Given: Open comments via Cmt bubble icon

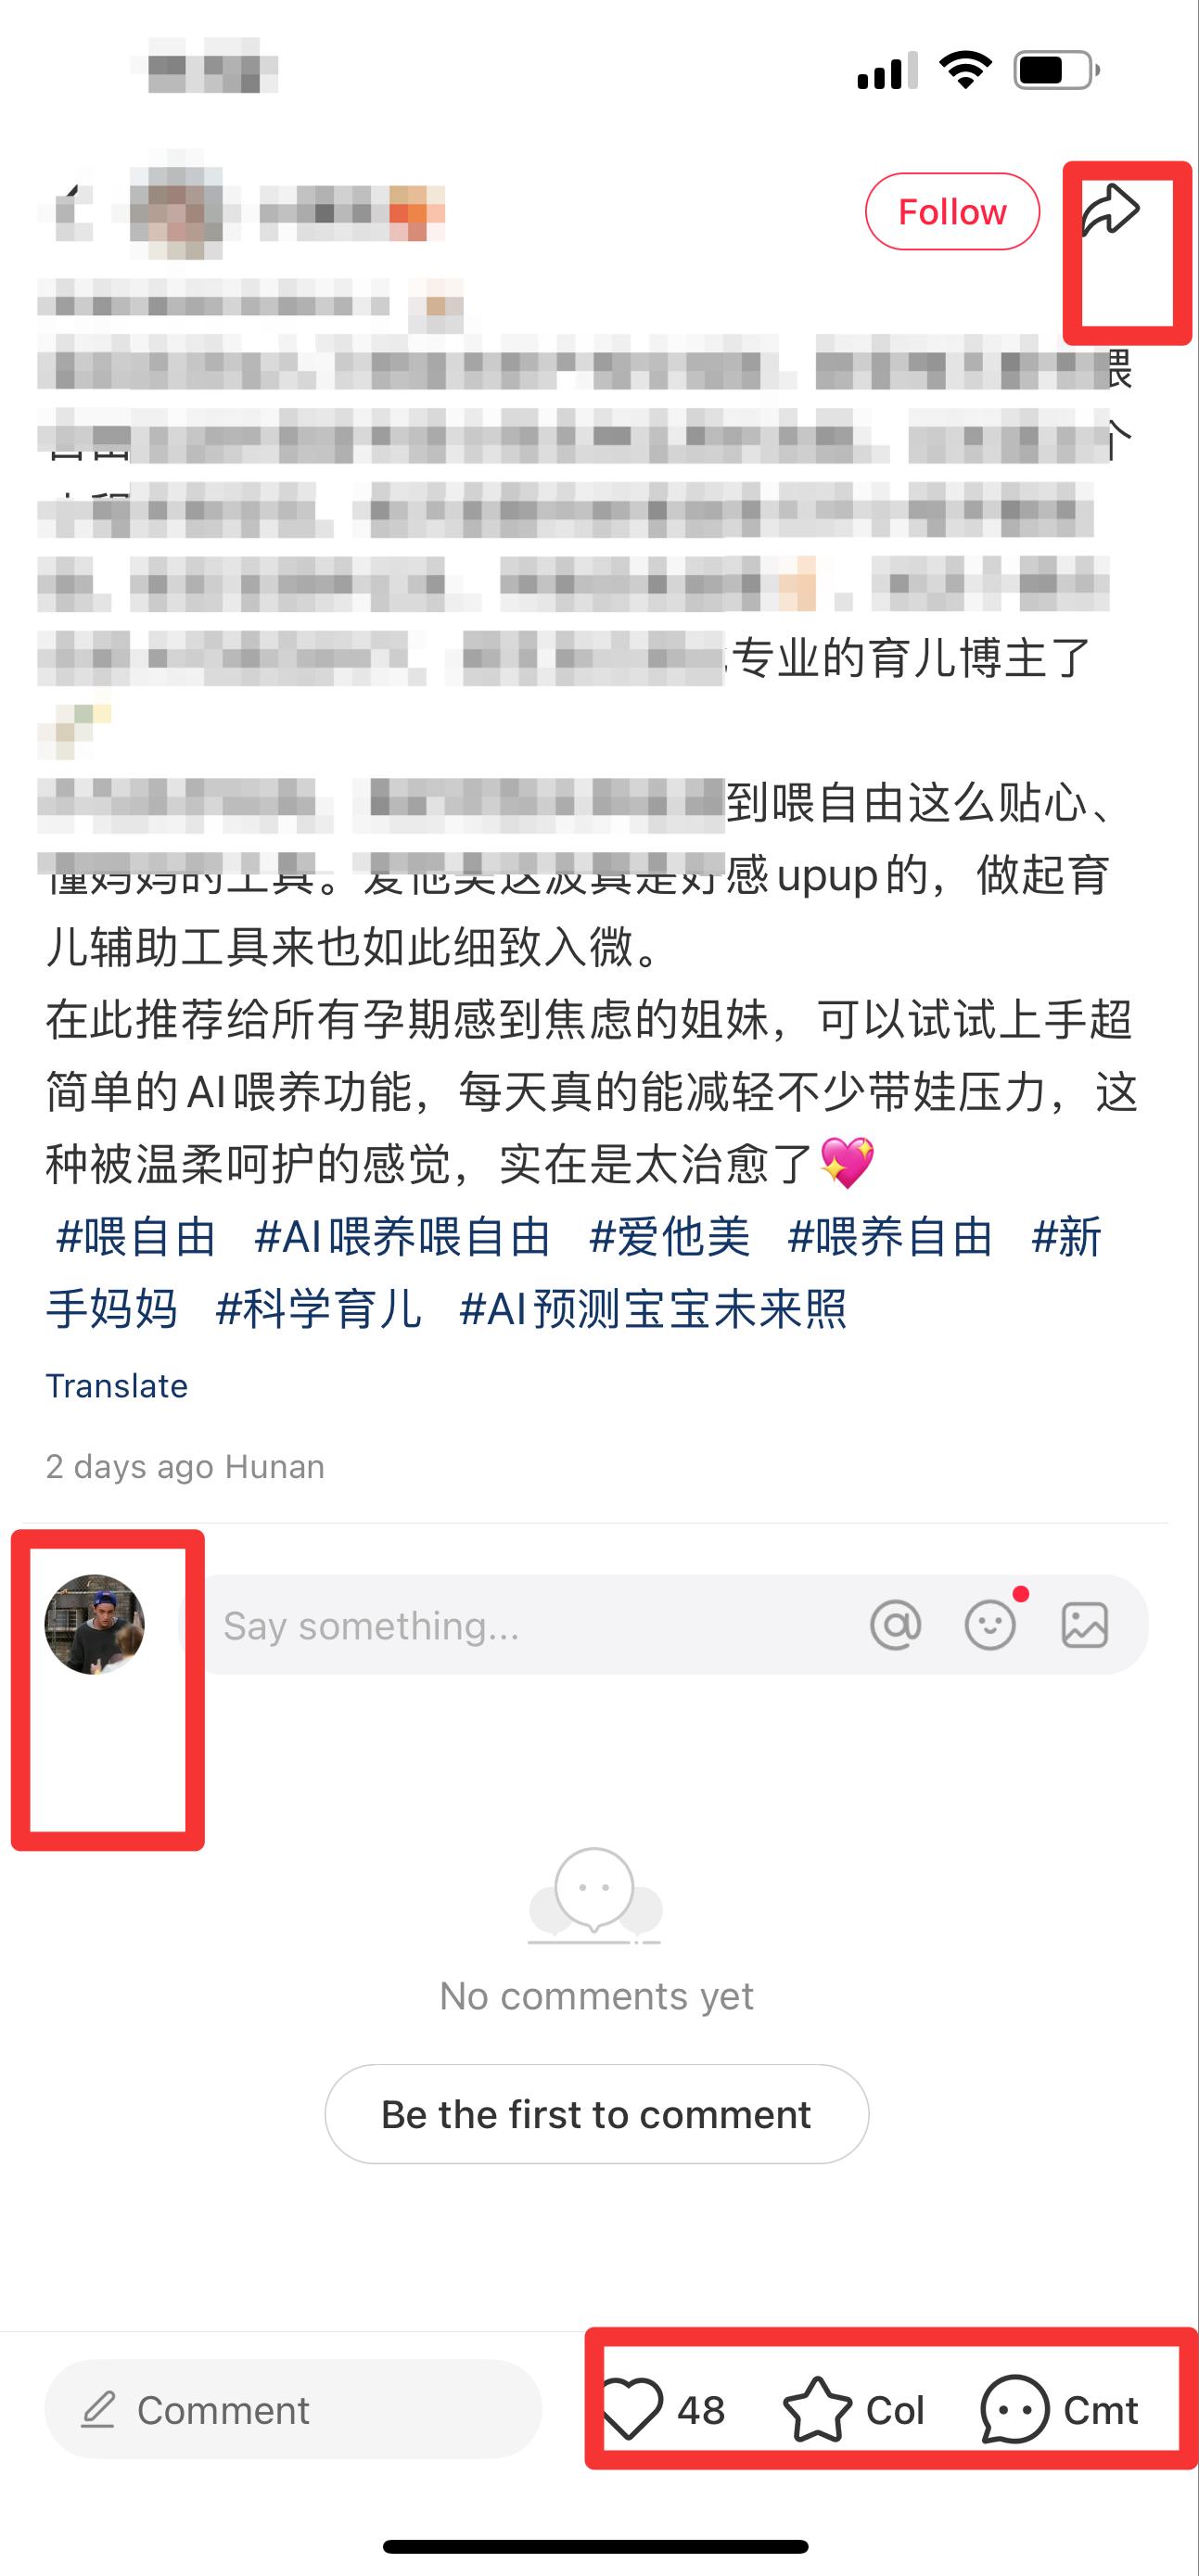Looking at the screenshot, I should tap(1014, 2409).
